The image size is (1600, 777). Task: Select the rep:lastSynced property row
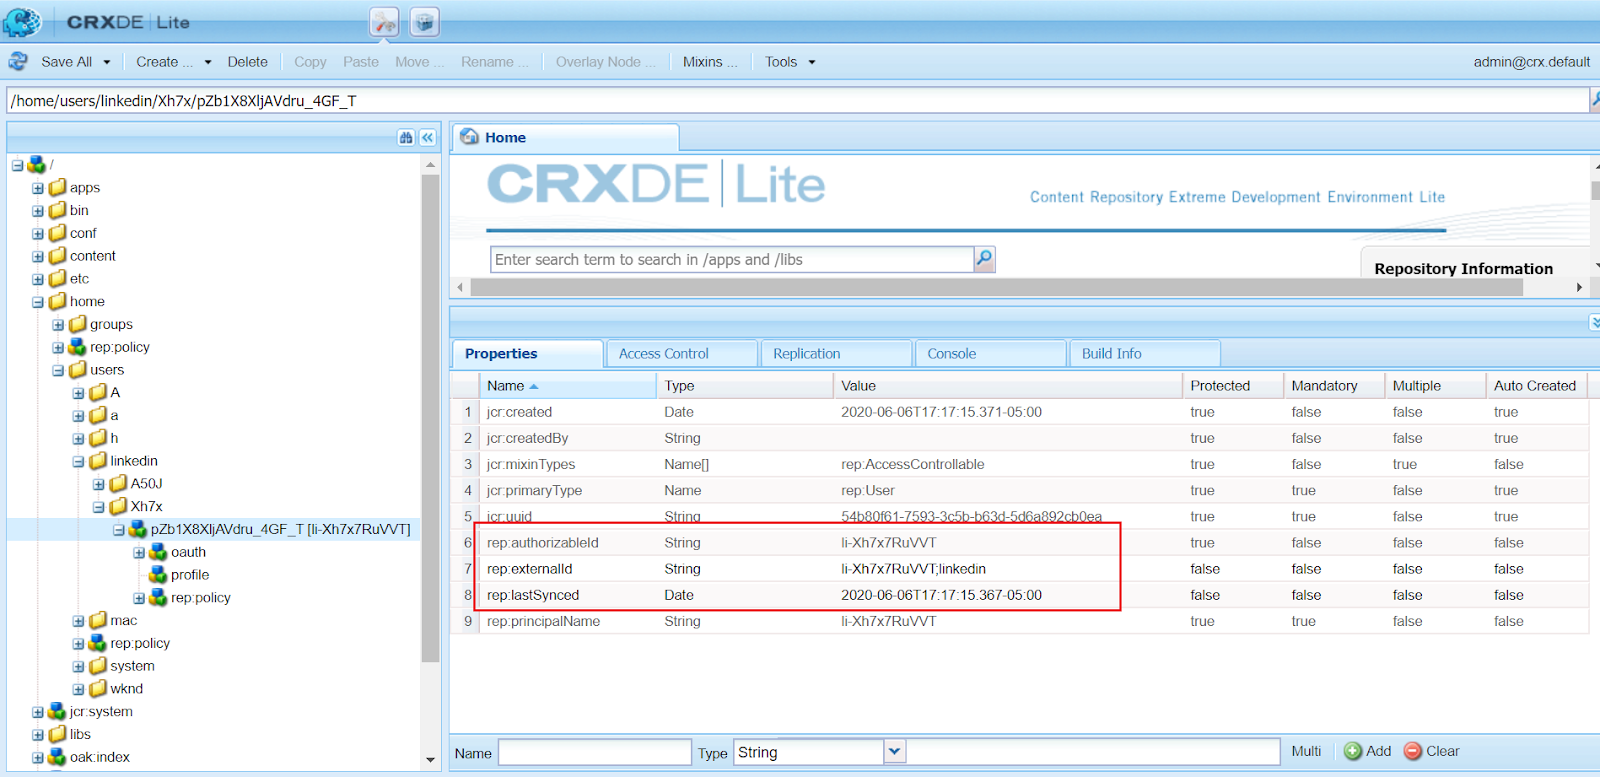click(x=1019, y=595)
